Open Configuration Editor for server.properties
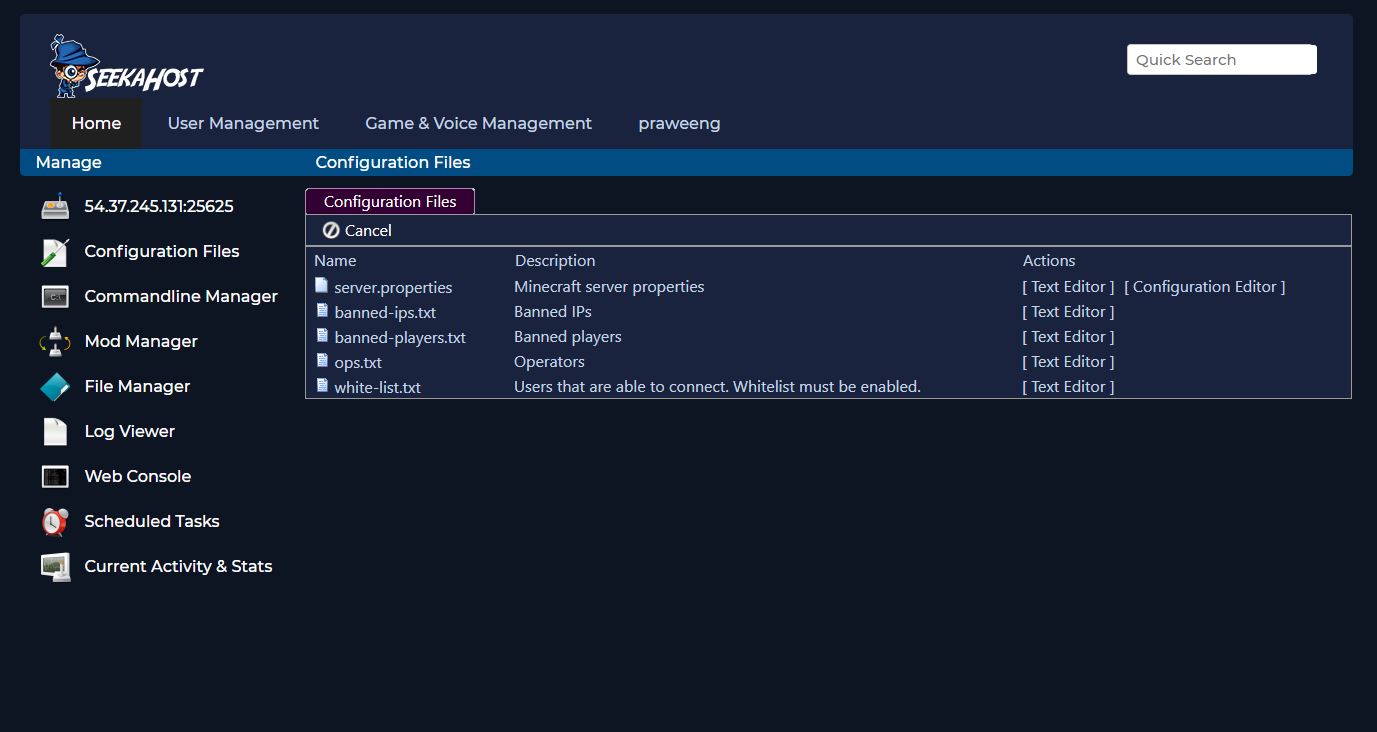 [1205, 287]
